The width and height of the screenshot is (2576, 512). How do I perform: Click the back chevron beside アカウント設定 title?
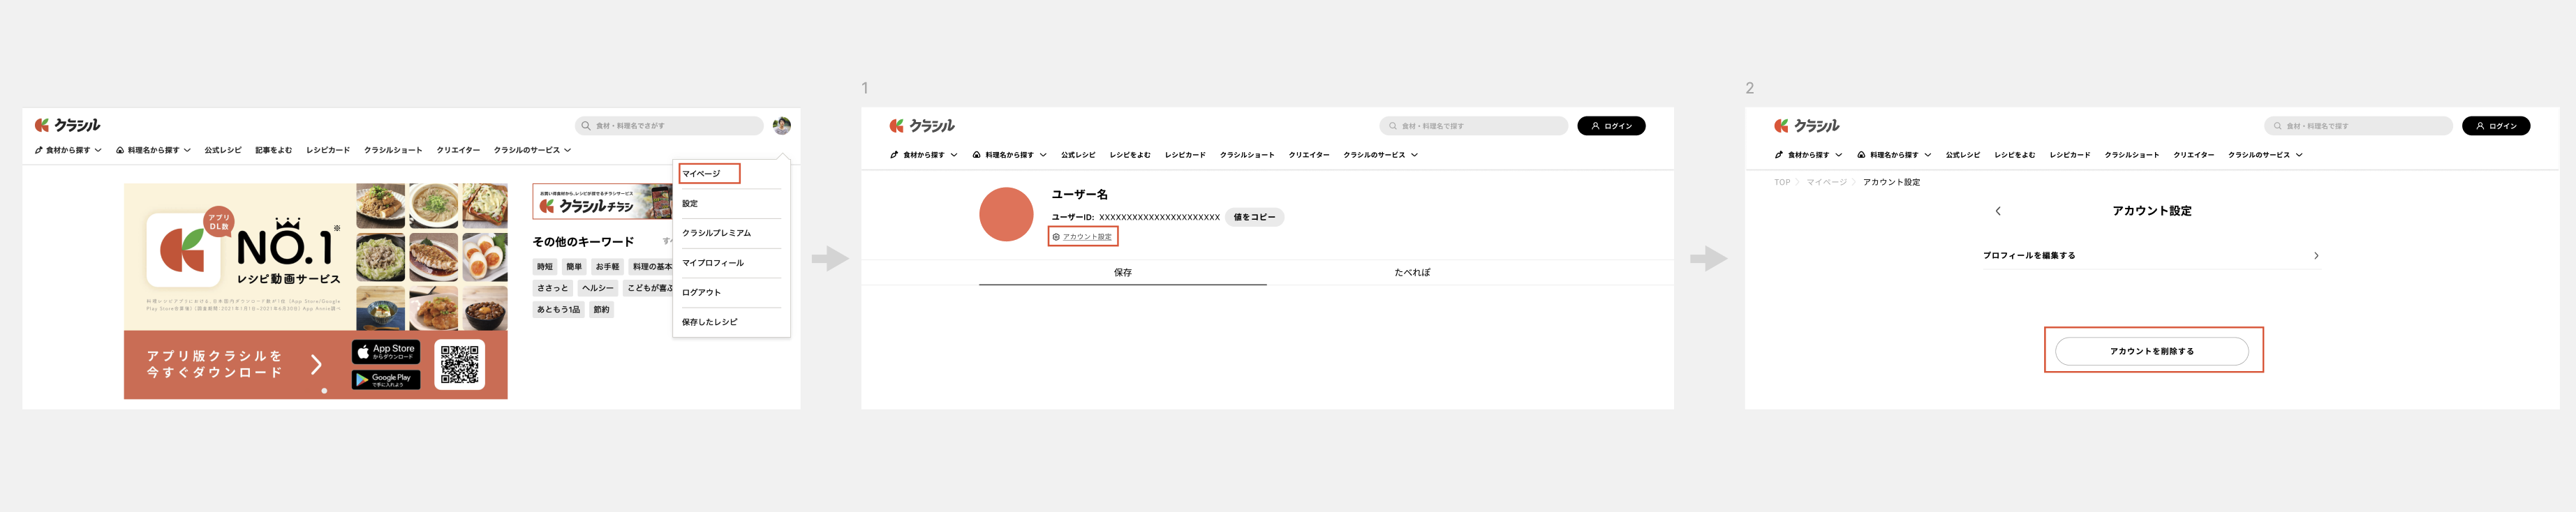click(1997, 211)
